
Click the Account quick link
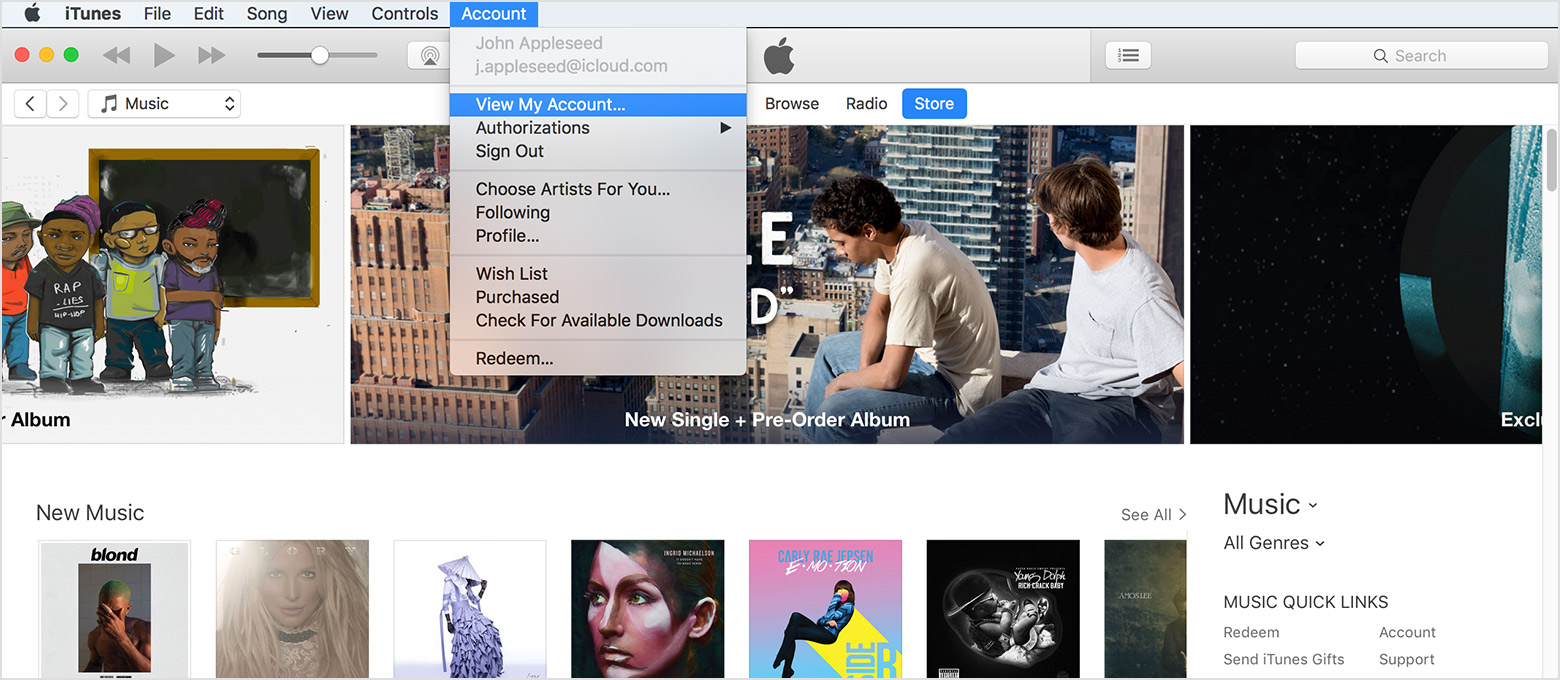click(1407, 632)
